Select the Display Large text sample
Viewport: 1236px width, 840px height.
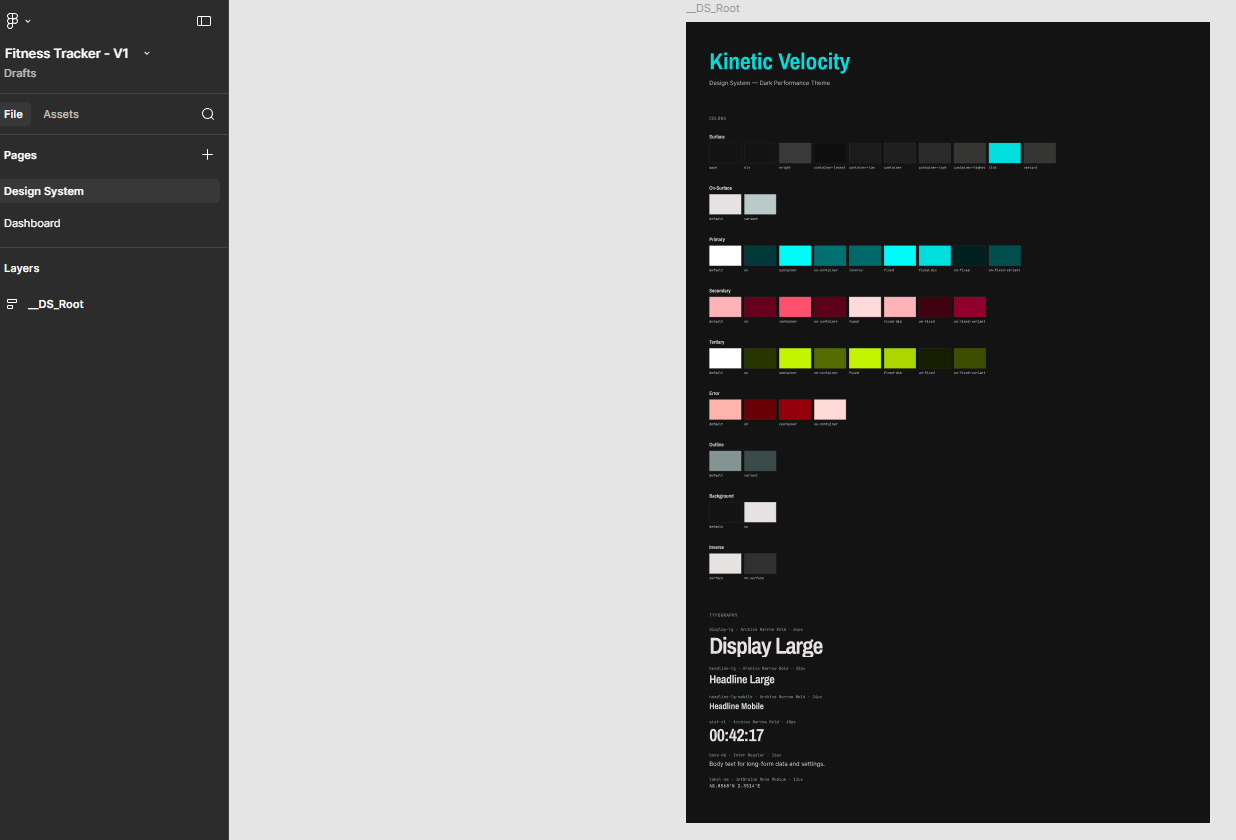click(x=766, y=646)
